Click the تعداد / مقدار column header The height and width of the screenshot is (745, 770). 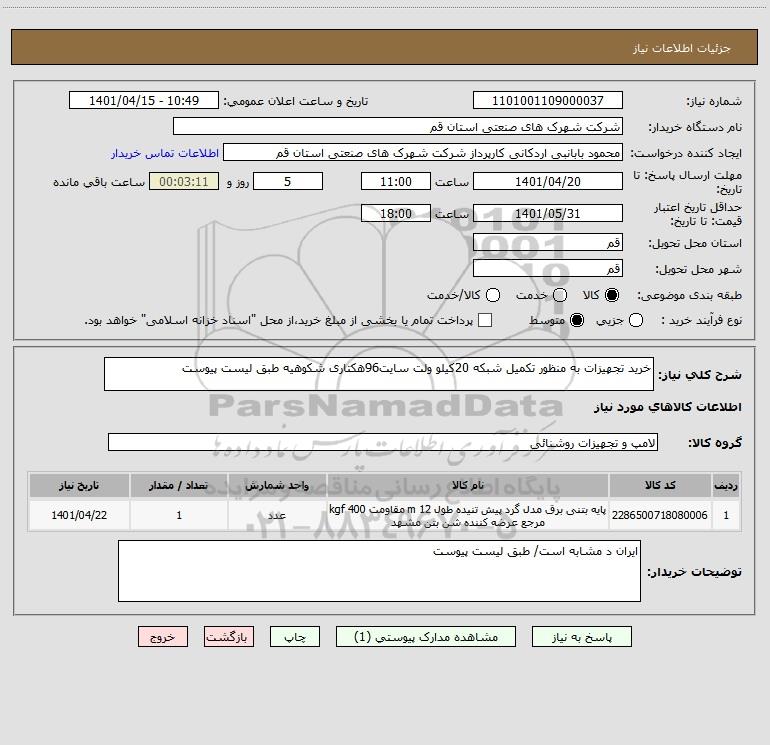pos(179,485)
